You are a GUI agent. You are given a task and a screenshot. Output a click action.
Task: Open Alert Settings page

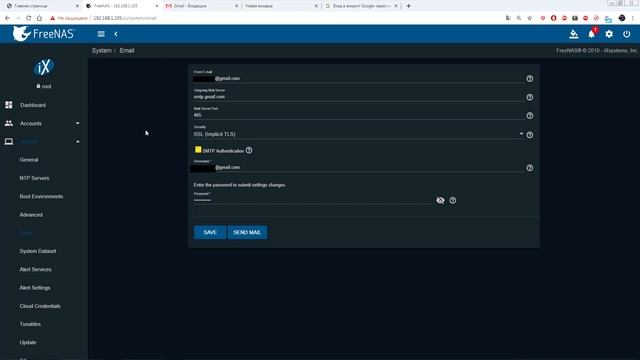pyautogui.click(x=35, y=288)
